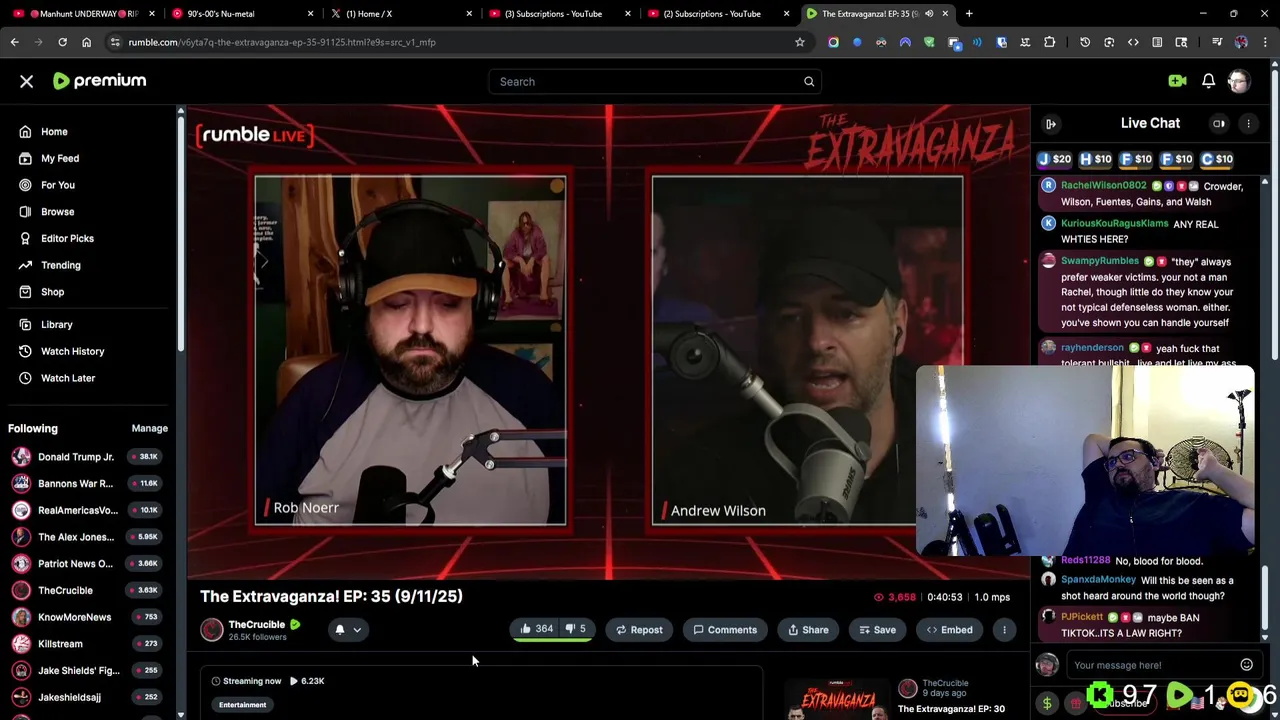Click the Watch Later clock icon
This screenshot has width=1280, height=720.
click(25, 378)
